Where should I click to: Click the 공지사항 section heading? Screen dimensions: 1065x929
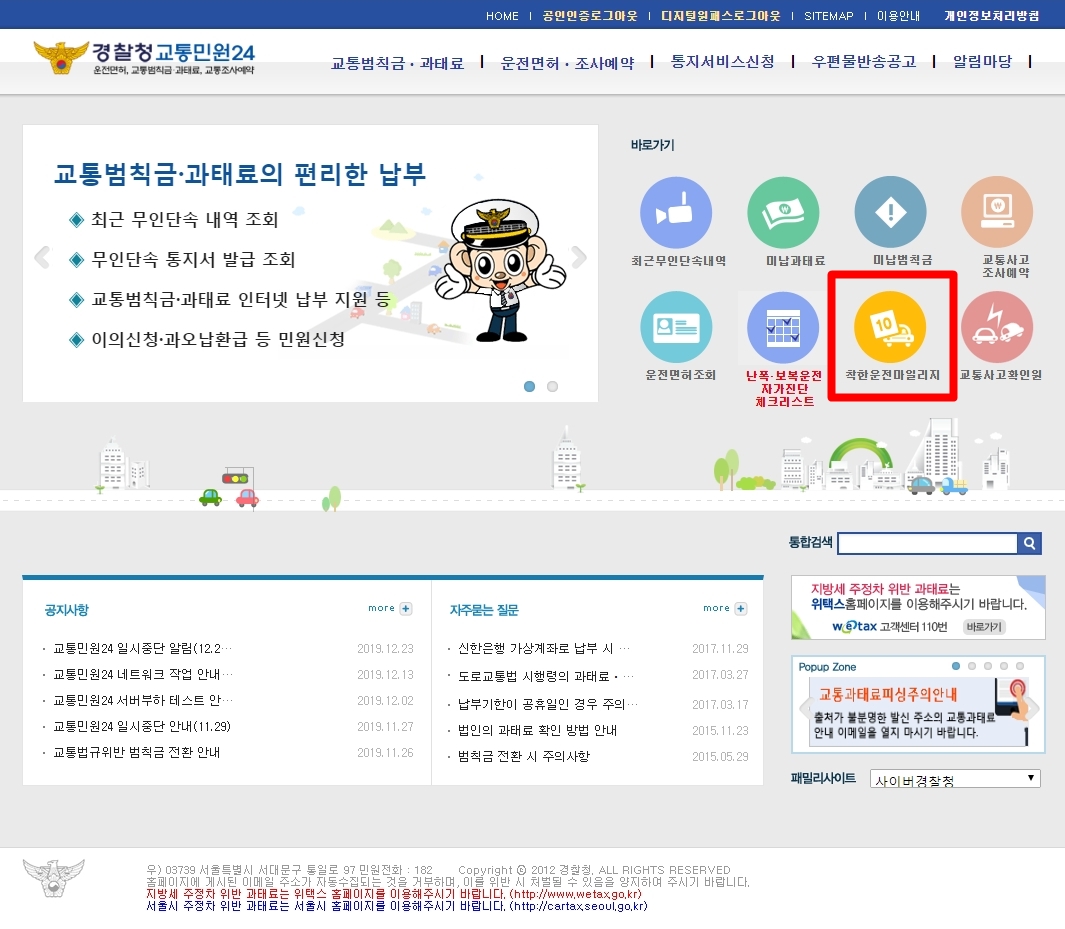67,610
